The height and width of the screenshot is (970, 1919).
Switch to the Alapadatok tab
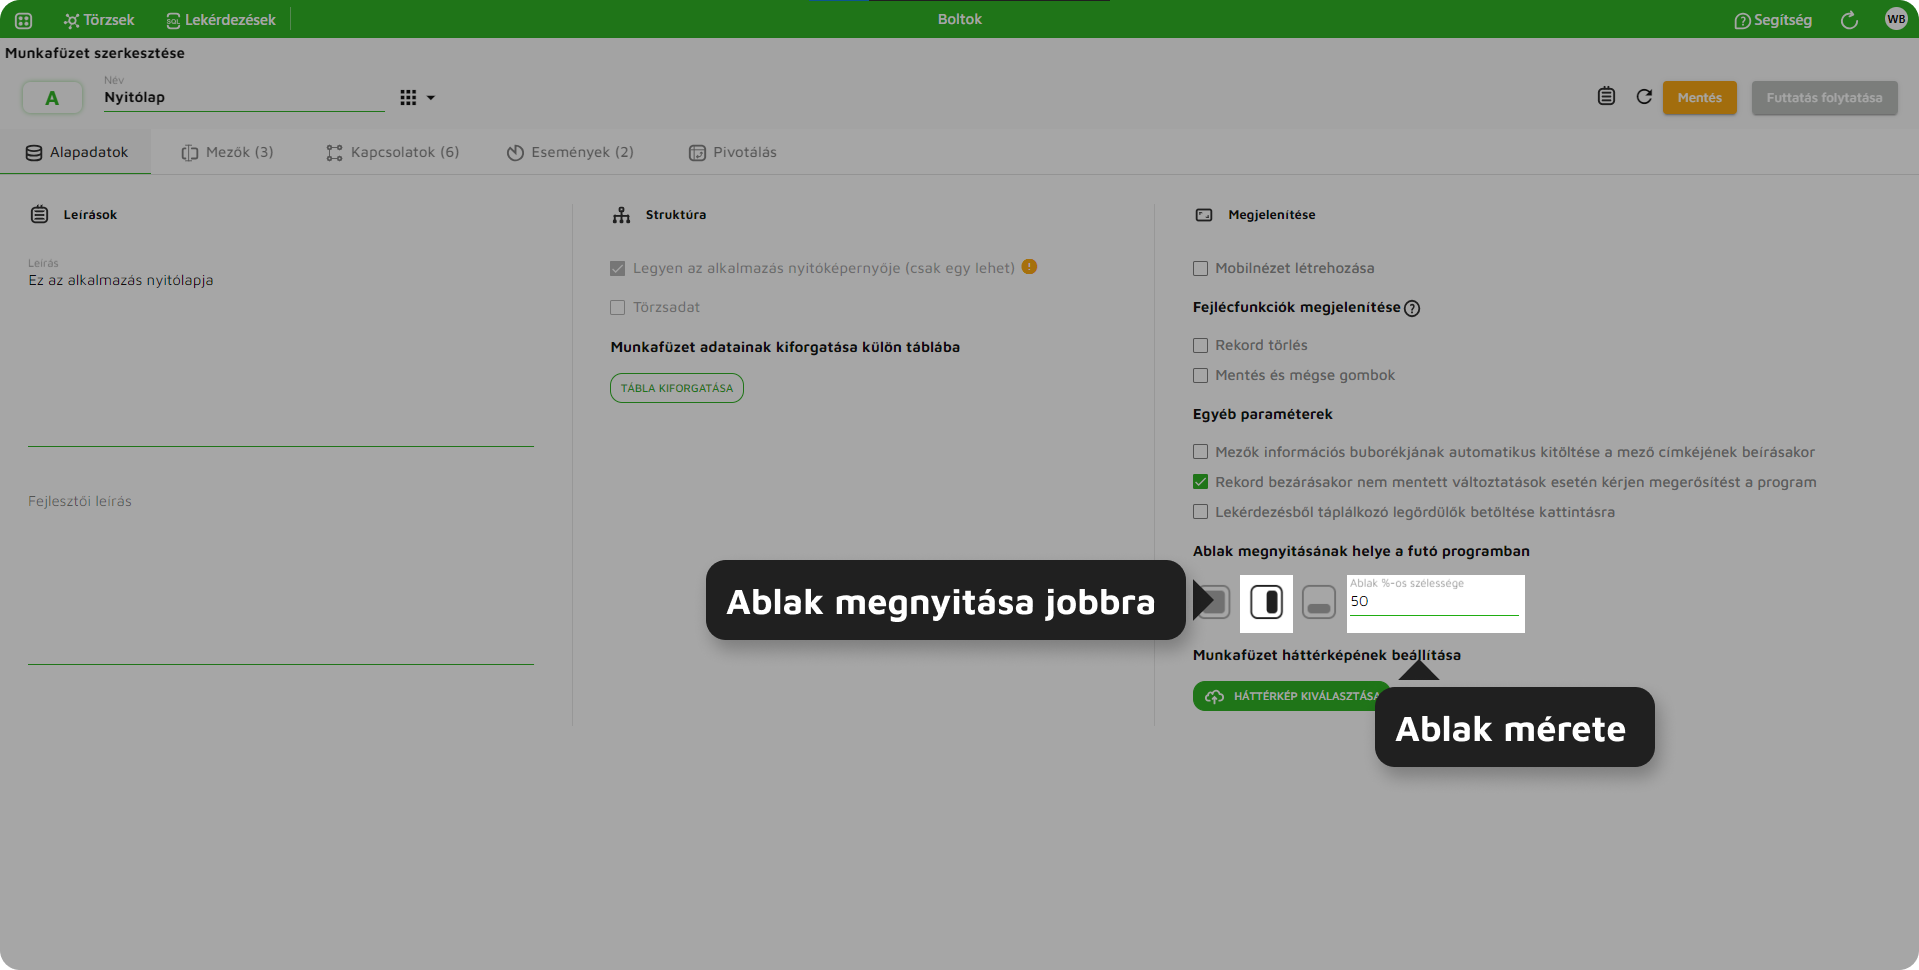(x=76, y=152)
